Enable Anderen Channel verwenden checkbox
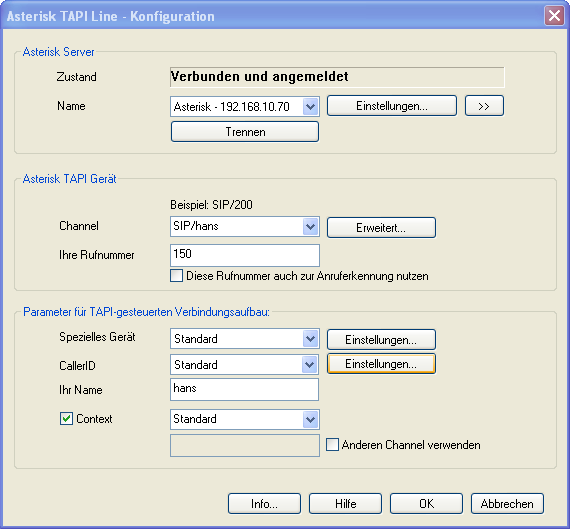570x529 pixels. pyautogui.click(x=332, y=444)
